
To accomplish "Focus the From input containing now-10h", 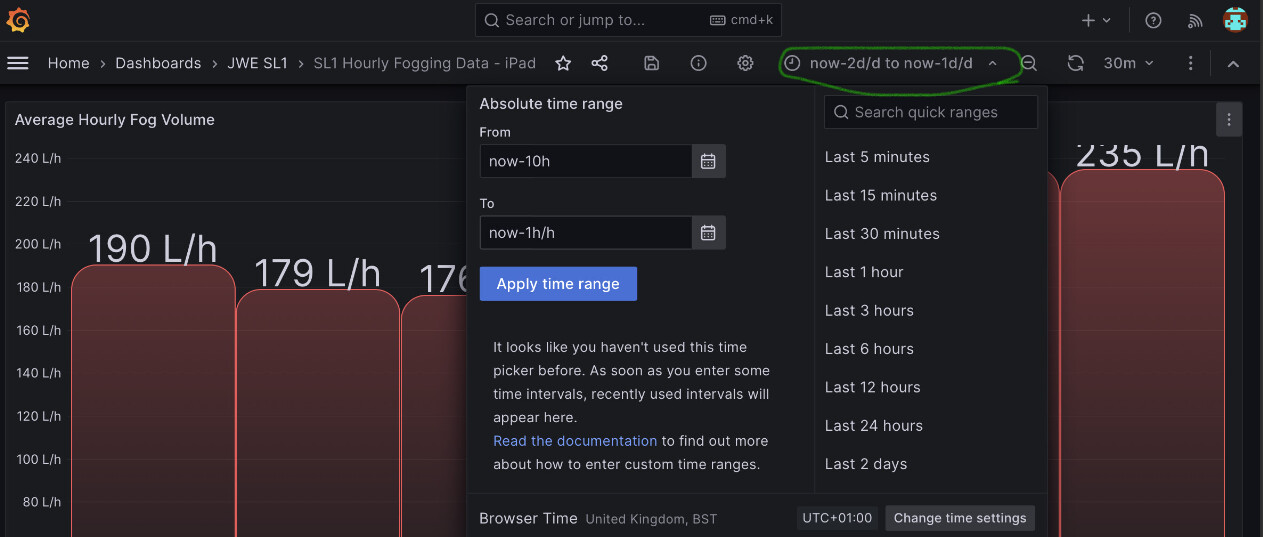I will [x=586, y=161].
